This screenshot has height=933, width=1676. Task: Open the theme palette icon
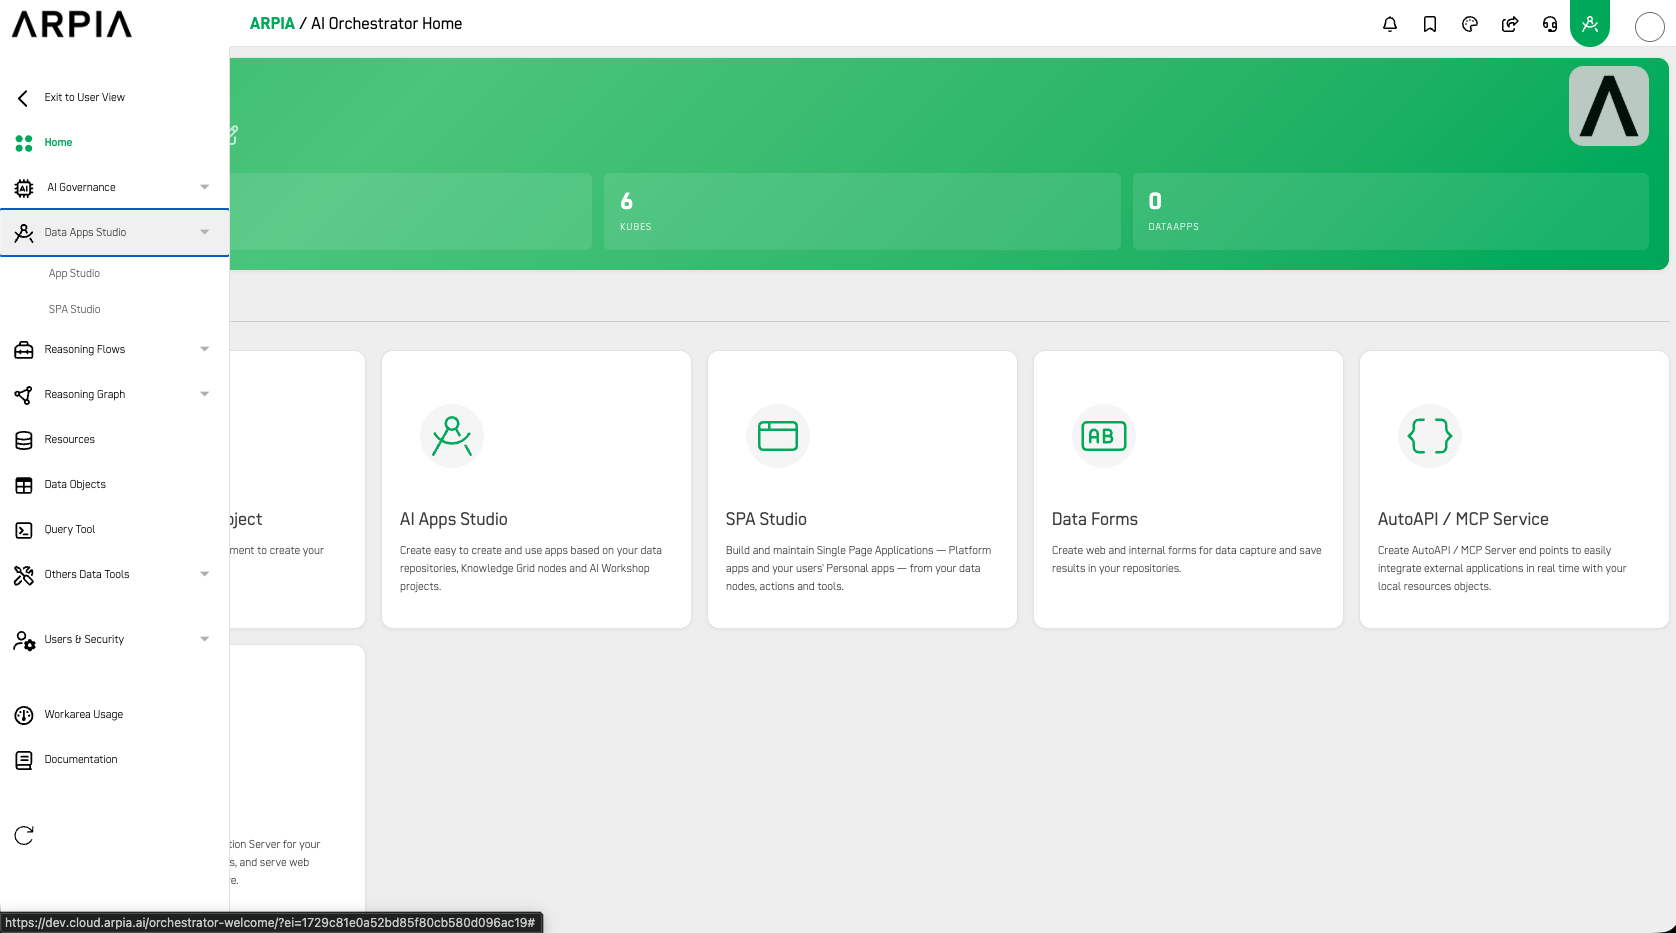tap(1470, 24)
